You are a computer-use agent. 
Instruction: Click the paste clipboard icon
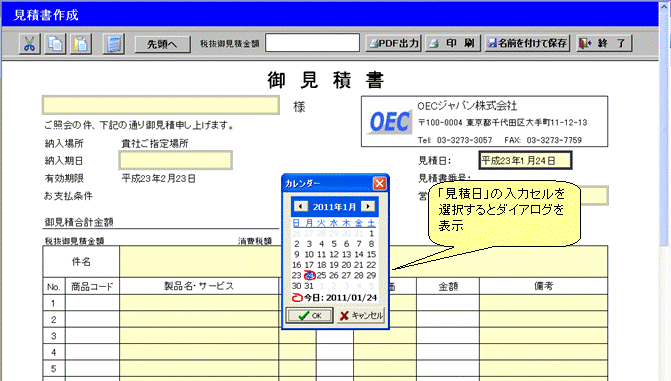(x=81, y=44)
